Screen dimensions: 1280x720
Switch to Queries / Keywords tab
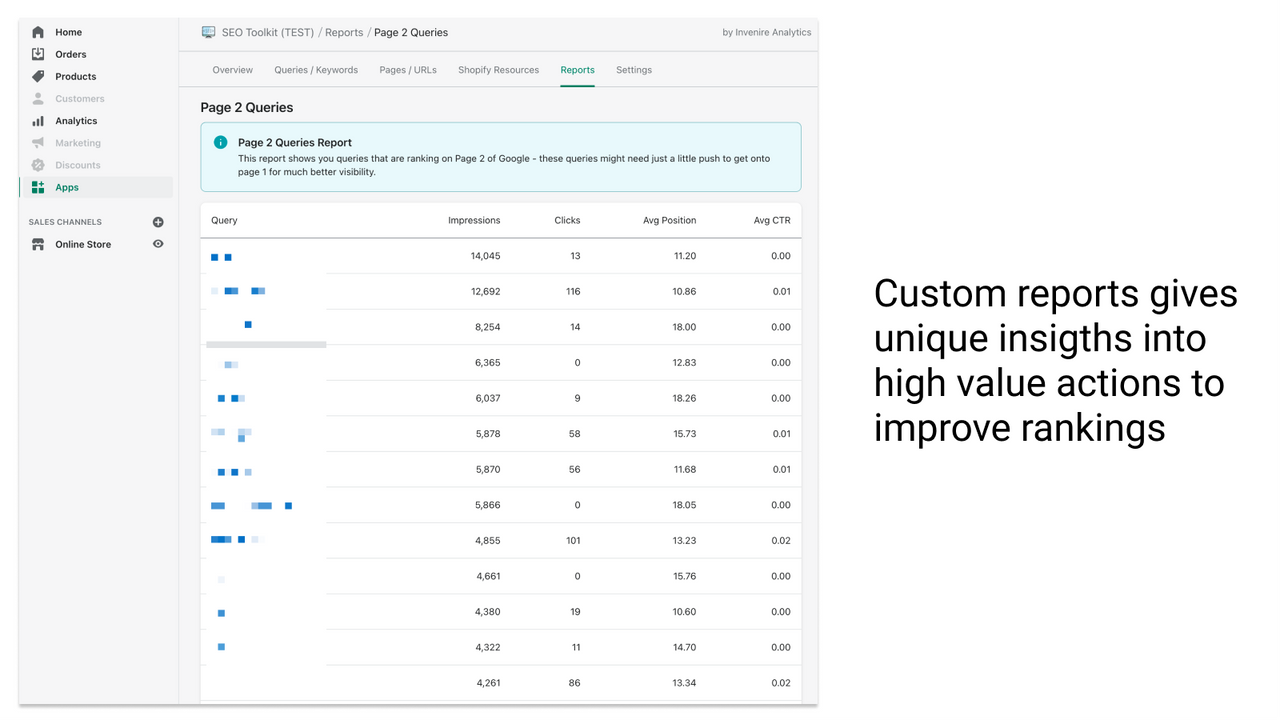click(316, 69)
